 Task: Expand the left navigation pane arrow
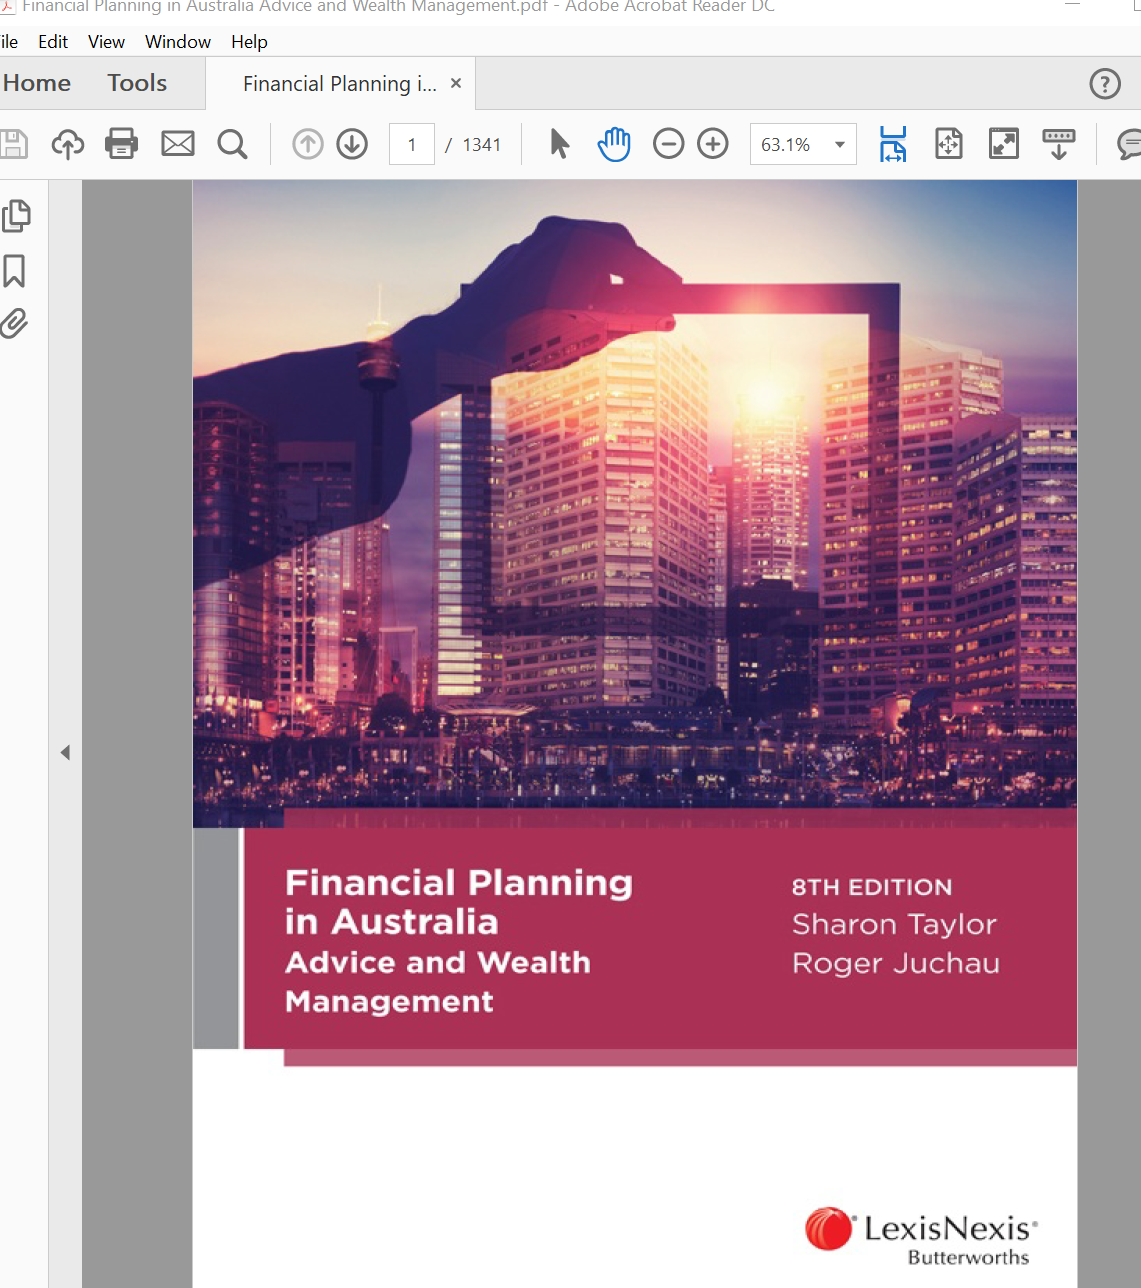click(x=65, y=752)
